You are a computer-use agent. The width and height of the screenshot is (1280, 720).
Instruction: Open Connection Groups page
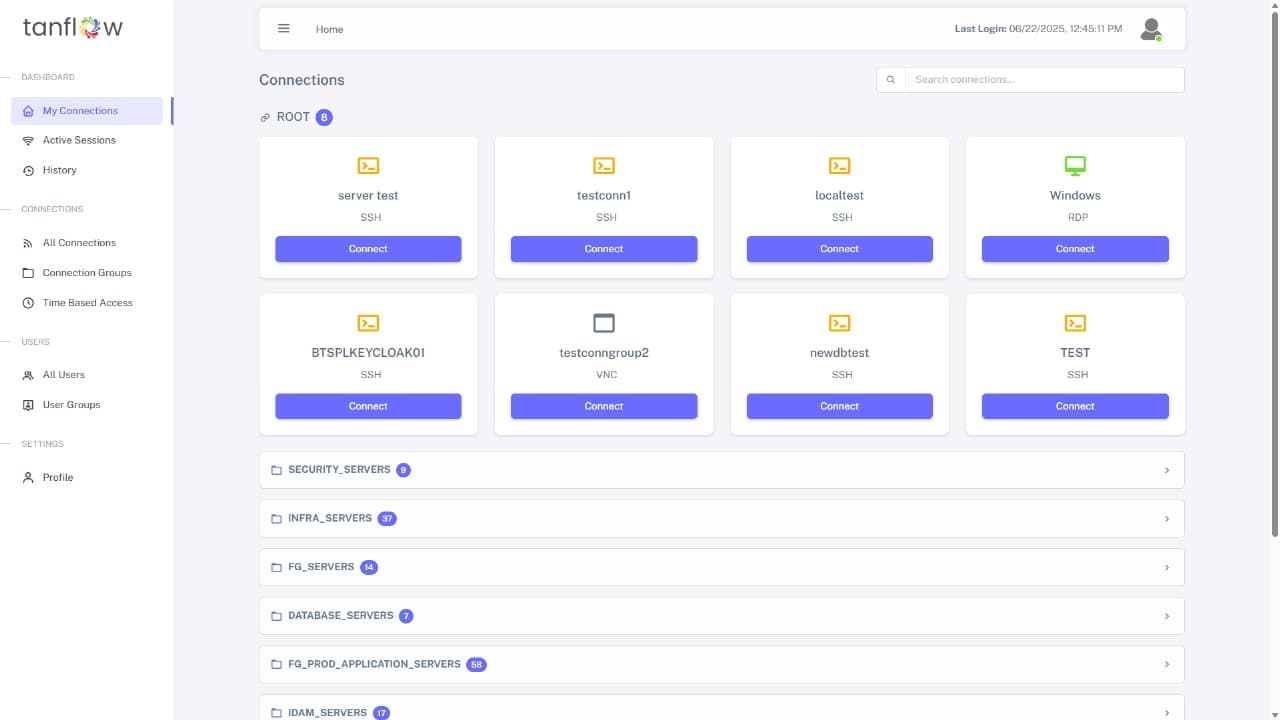[x=87, y=273]
